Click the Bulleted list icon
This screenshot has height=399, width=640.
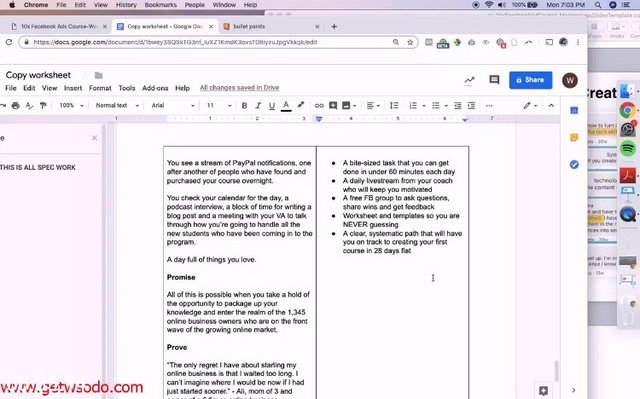click(x=436, y=106)
